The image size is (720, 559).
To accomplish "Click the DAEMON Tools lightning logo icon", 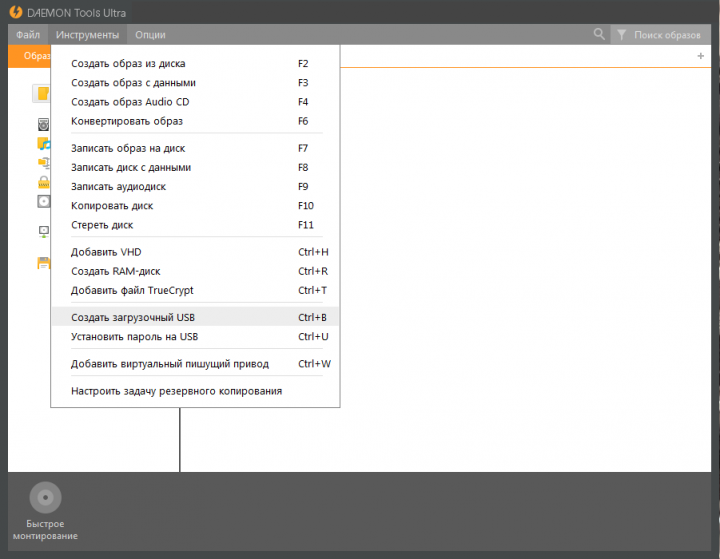I will (x=16, y=12).
